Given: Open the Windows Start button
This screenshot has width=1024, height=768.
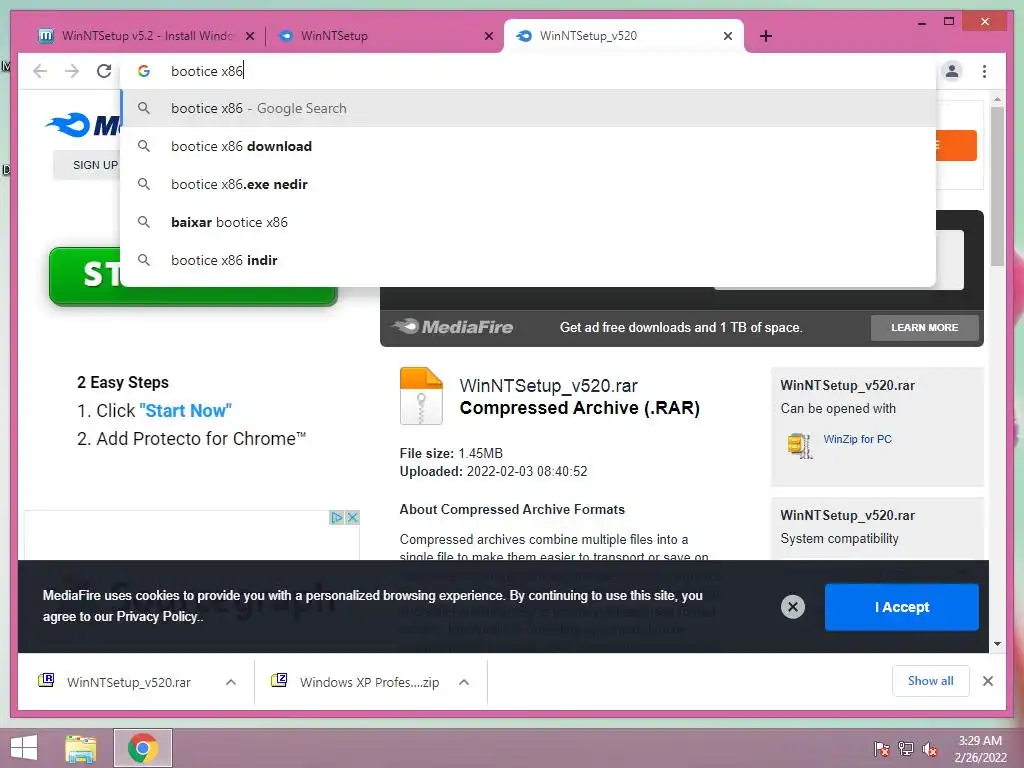Looking at the screenshot, I should point(24,748).
